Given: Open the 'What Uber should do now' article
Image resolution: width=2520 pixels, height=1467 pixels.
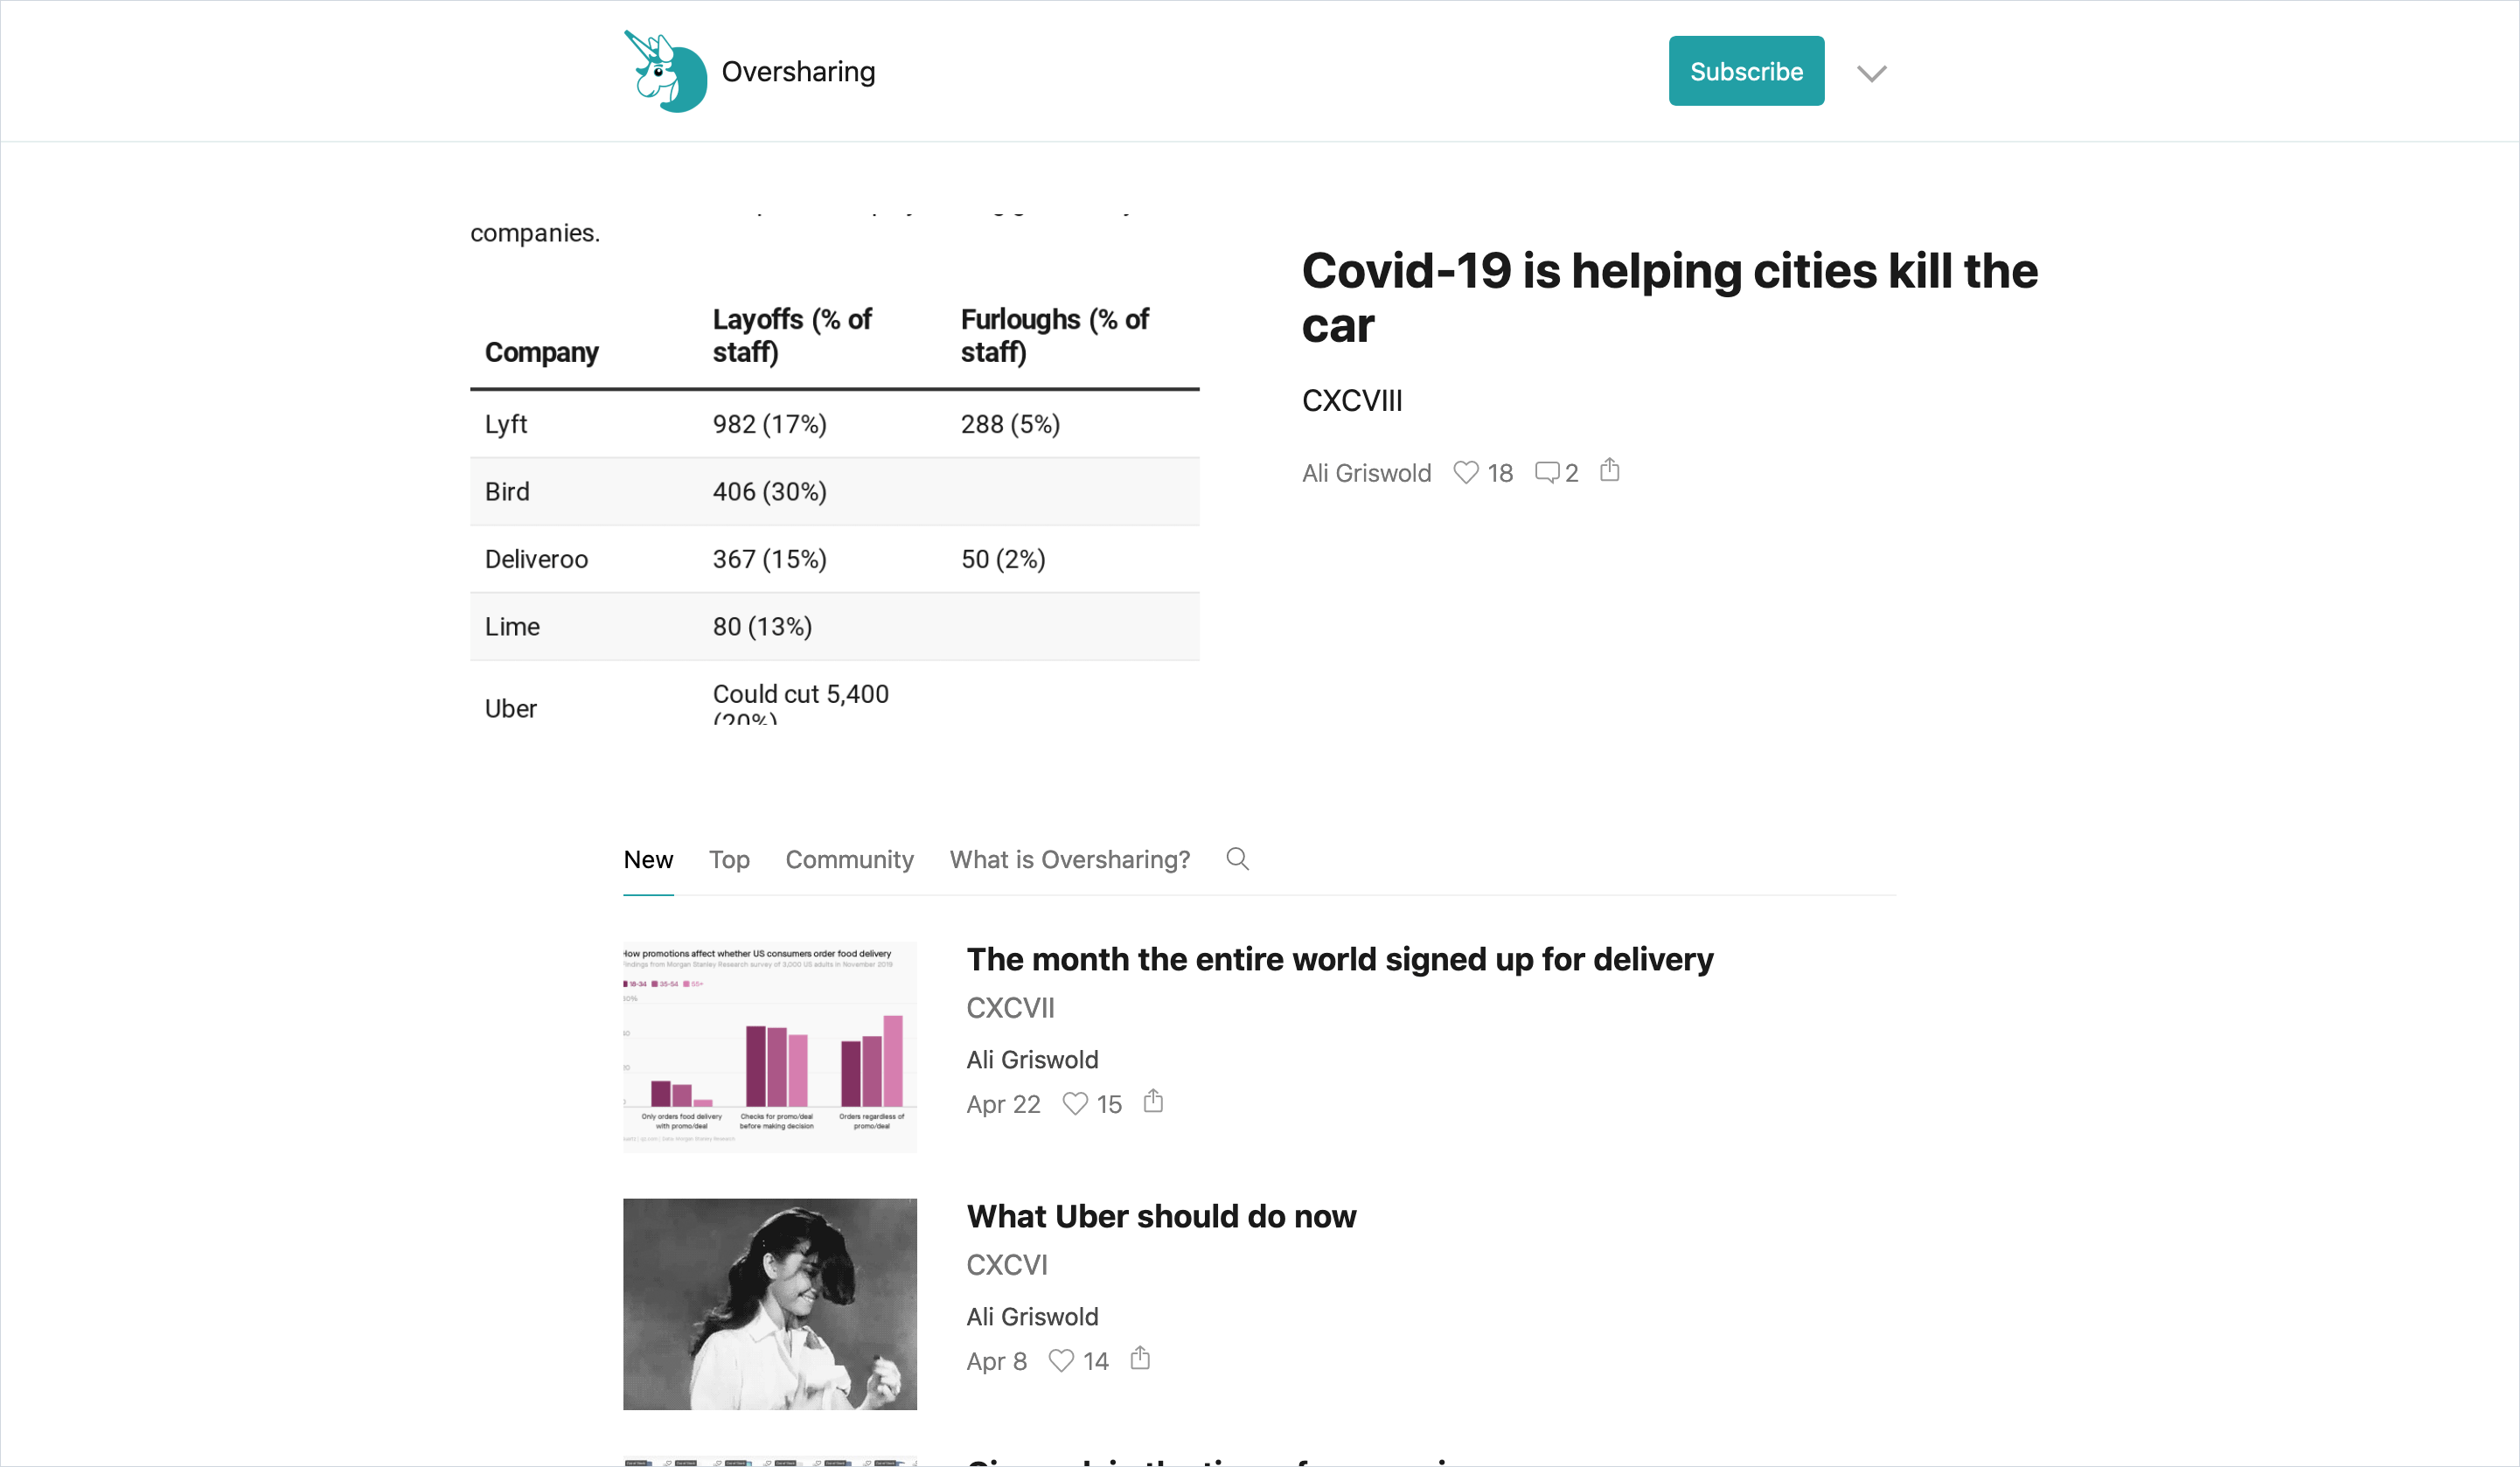Looking at the screenshot, I should tap(1161, 1216).
